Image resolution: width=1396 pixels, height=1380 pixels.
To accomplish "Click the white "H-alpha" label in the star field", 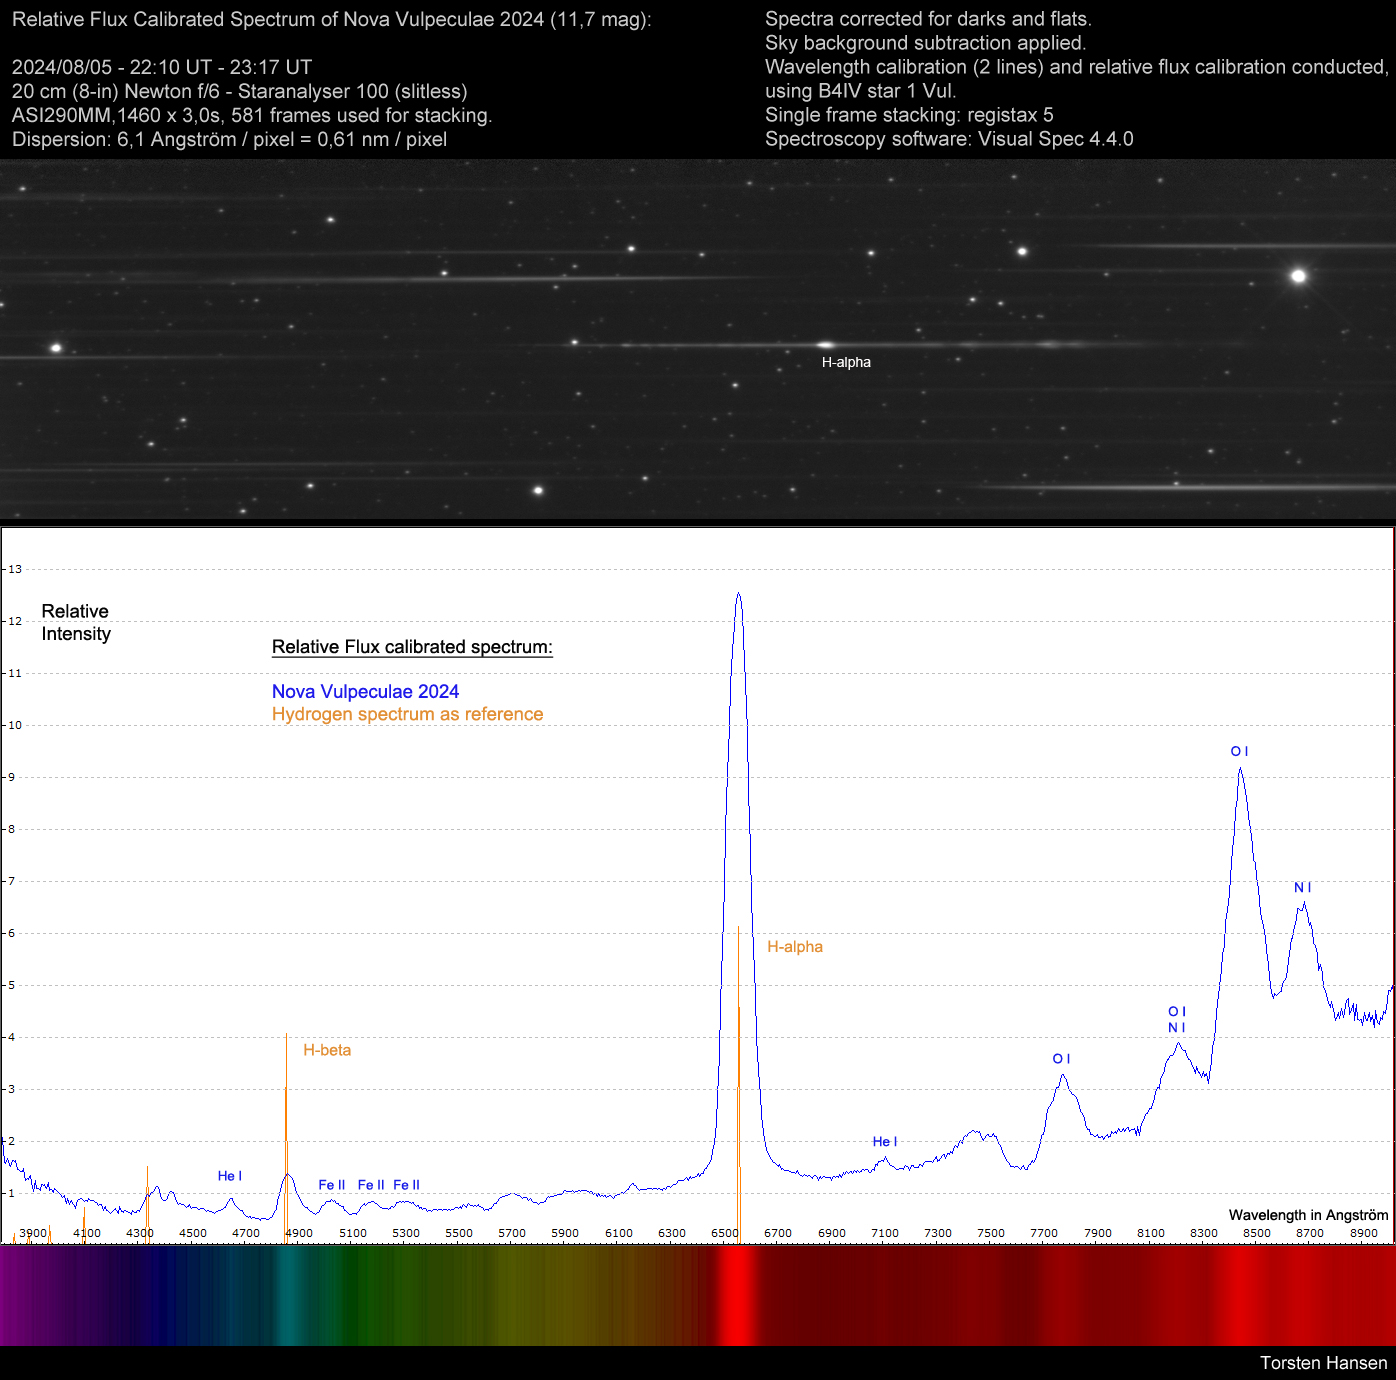I will pos(846,362).
